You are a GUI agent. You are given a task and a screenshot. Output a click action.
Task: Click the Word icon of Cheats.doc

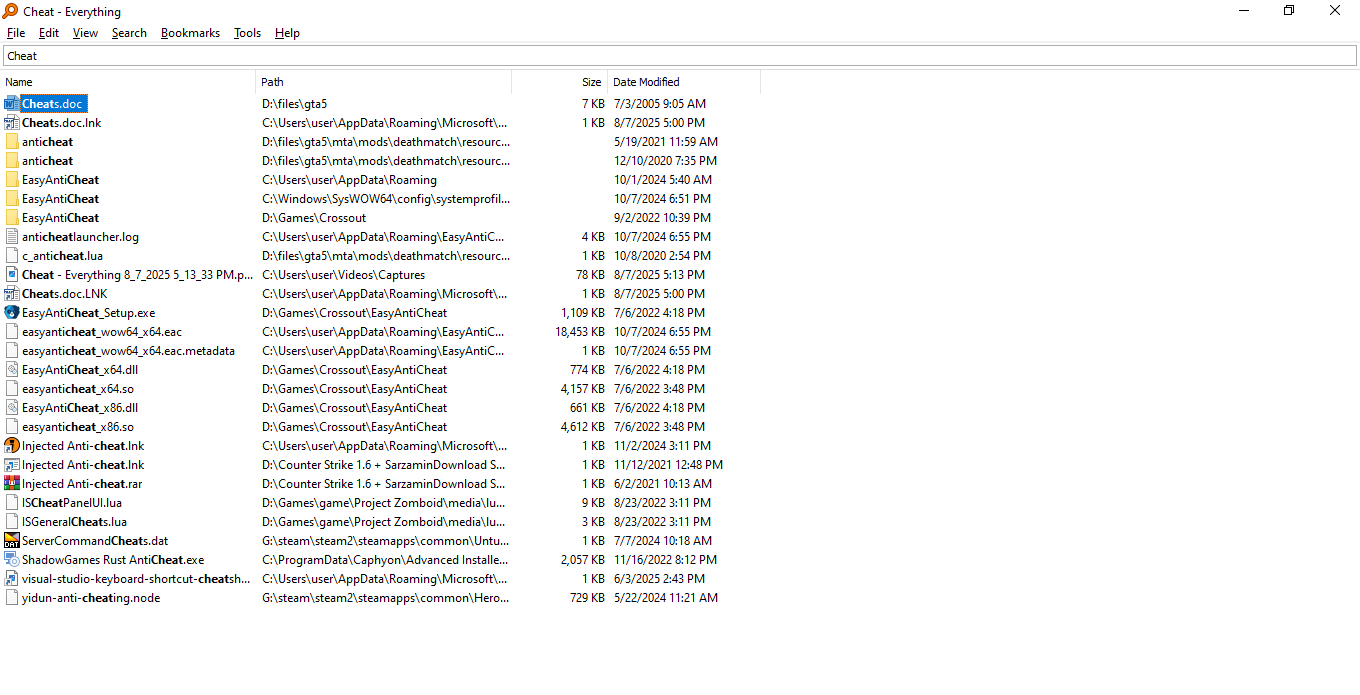click(12, 104)
